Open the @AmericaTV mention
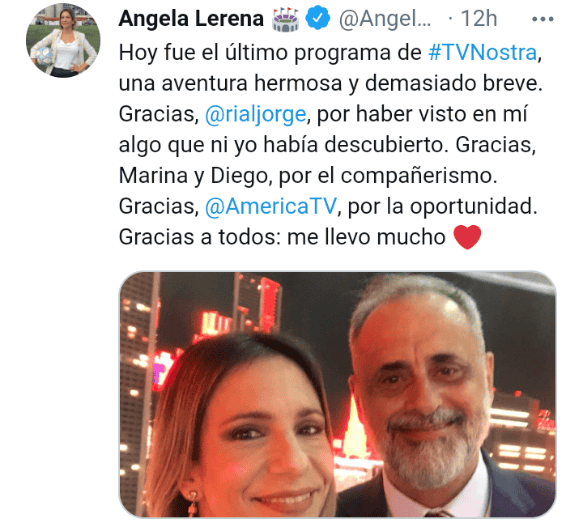The image size is (583, 523). coord(271,206)
